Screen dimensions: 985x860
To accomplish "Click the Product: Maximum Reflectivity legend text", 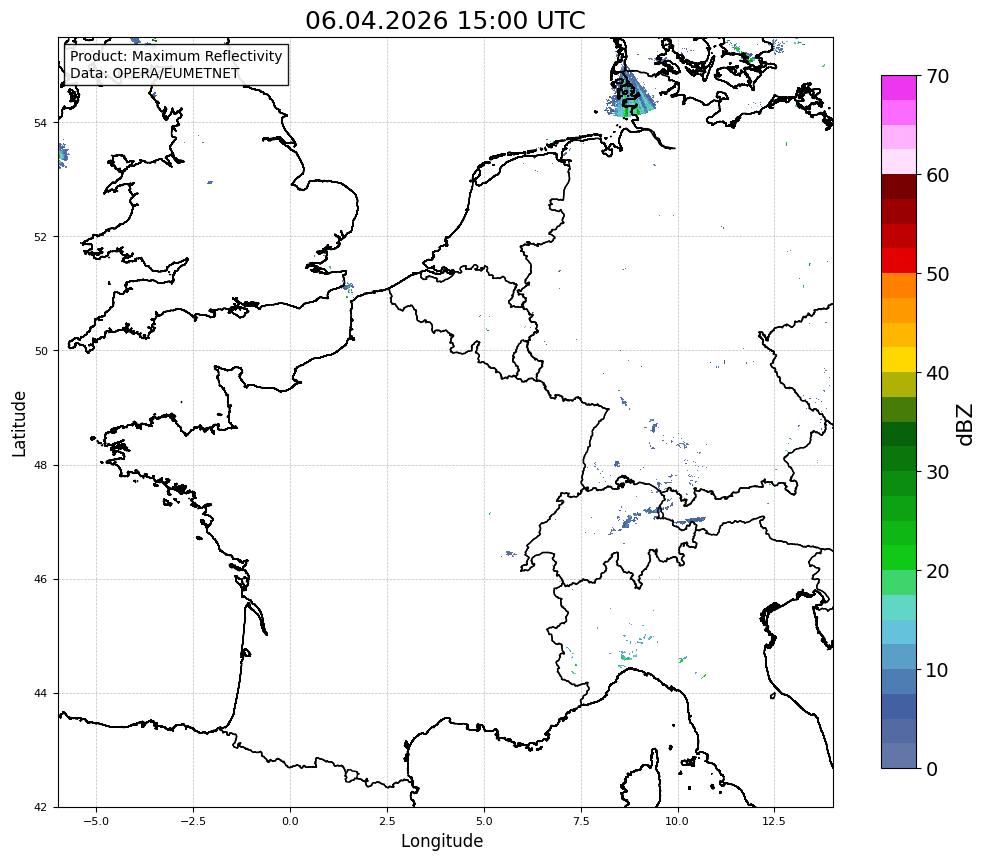I will 176,56.
